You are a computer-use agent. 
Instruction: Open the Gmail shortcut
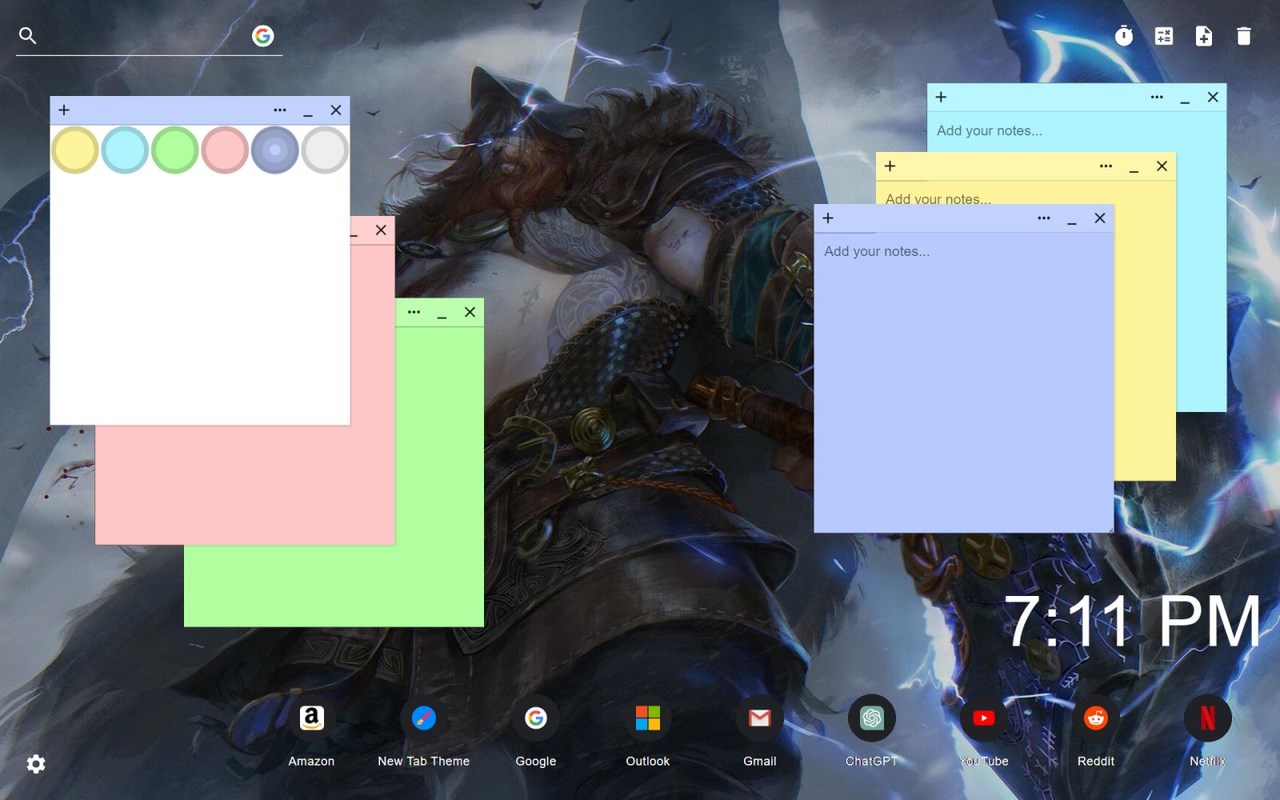tap(760, 731)
